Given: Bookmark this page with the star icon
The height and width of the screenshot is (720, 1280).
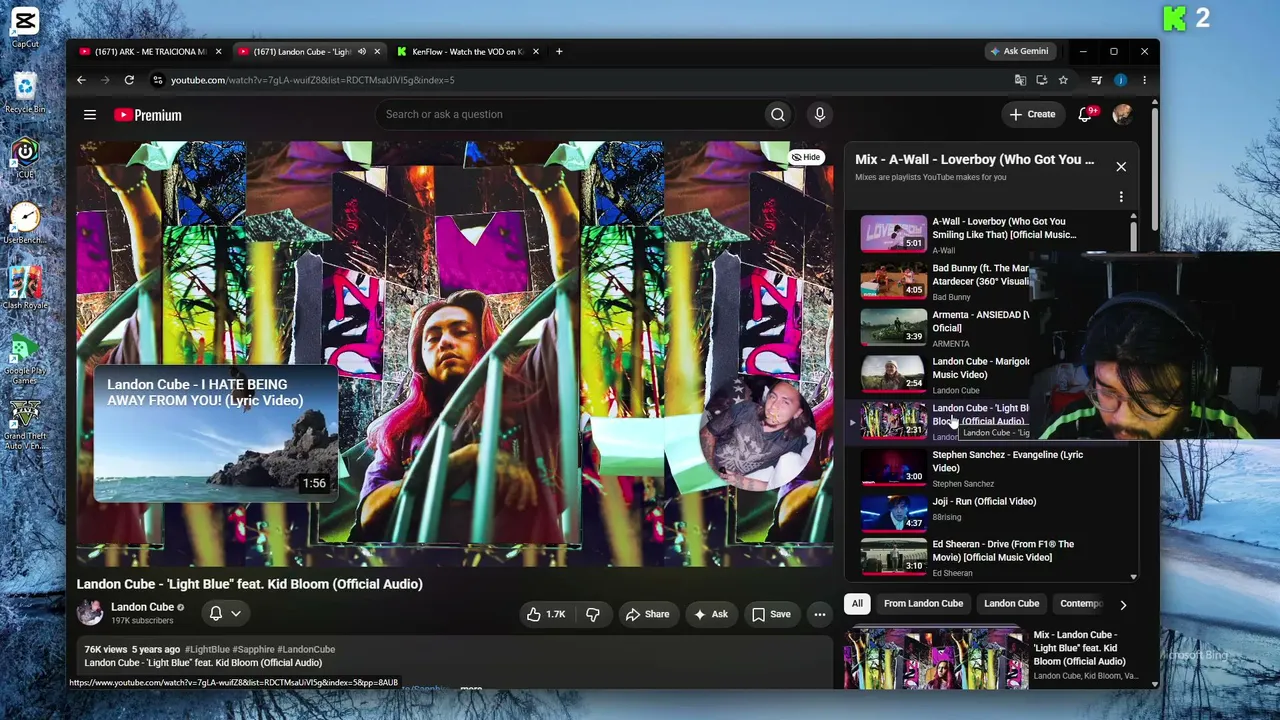Looking at the screenshot, I should click(x=1063, y=80).
